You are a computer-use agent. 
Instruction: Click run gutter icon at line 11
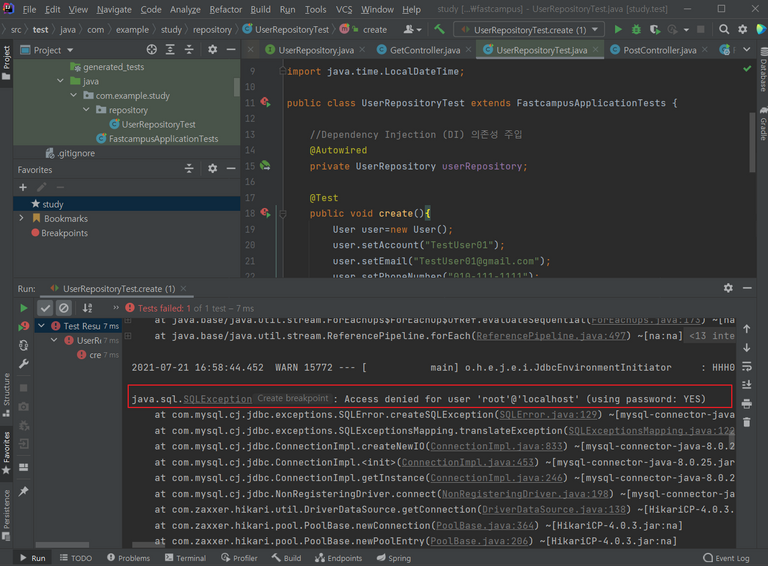(265, 102)
